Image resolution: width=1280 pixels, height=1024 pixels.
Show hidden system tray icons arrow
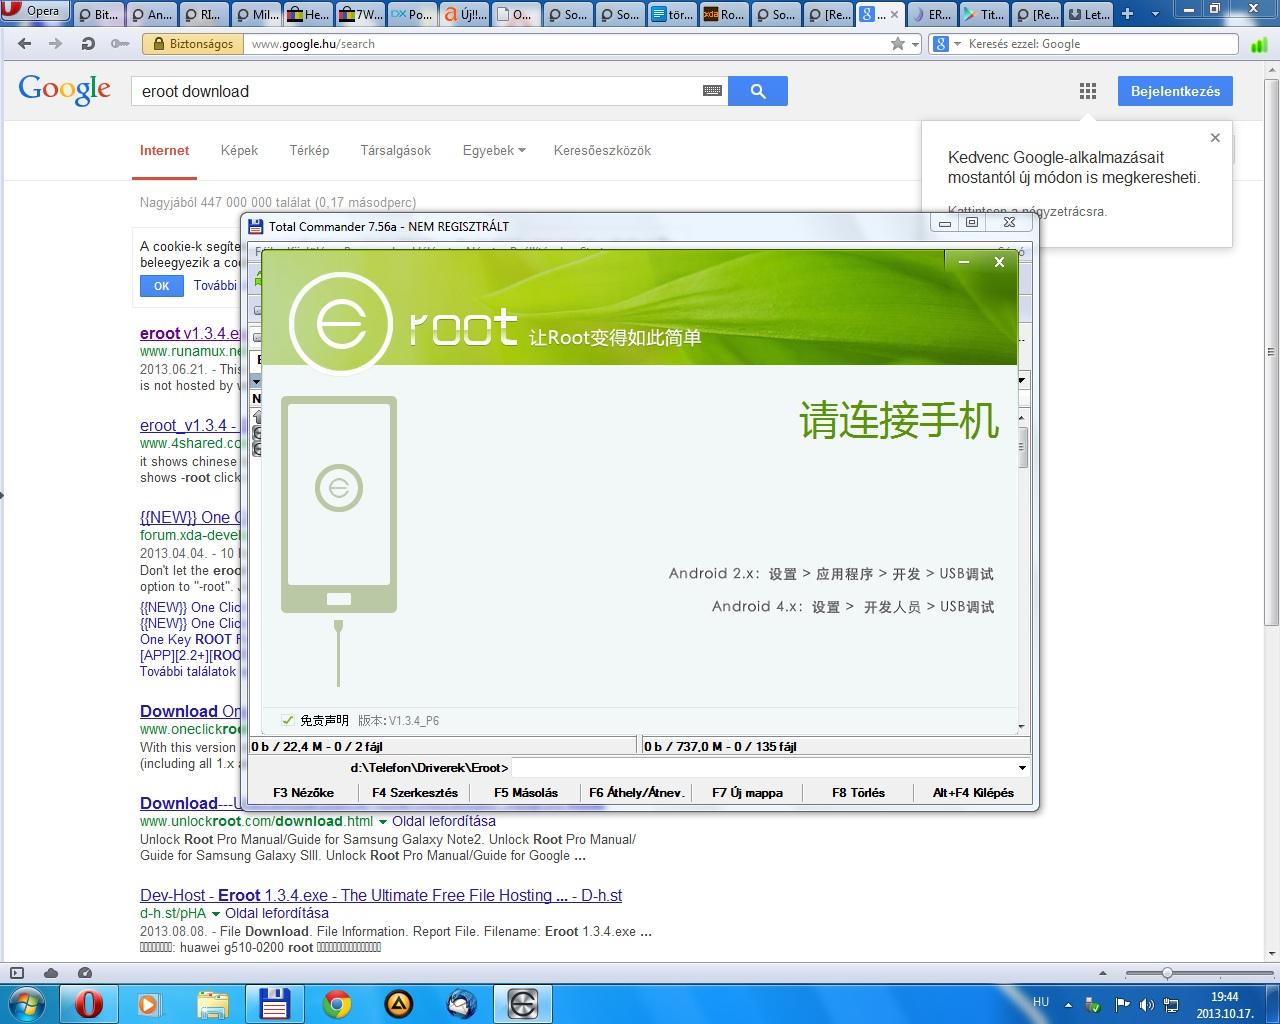[1069, 1004]
